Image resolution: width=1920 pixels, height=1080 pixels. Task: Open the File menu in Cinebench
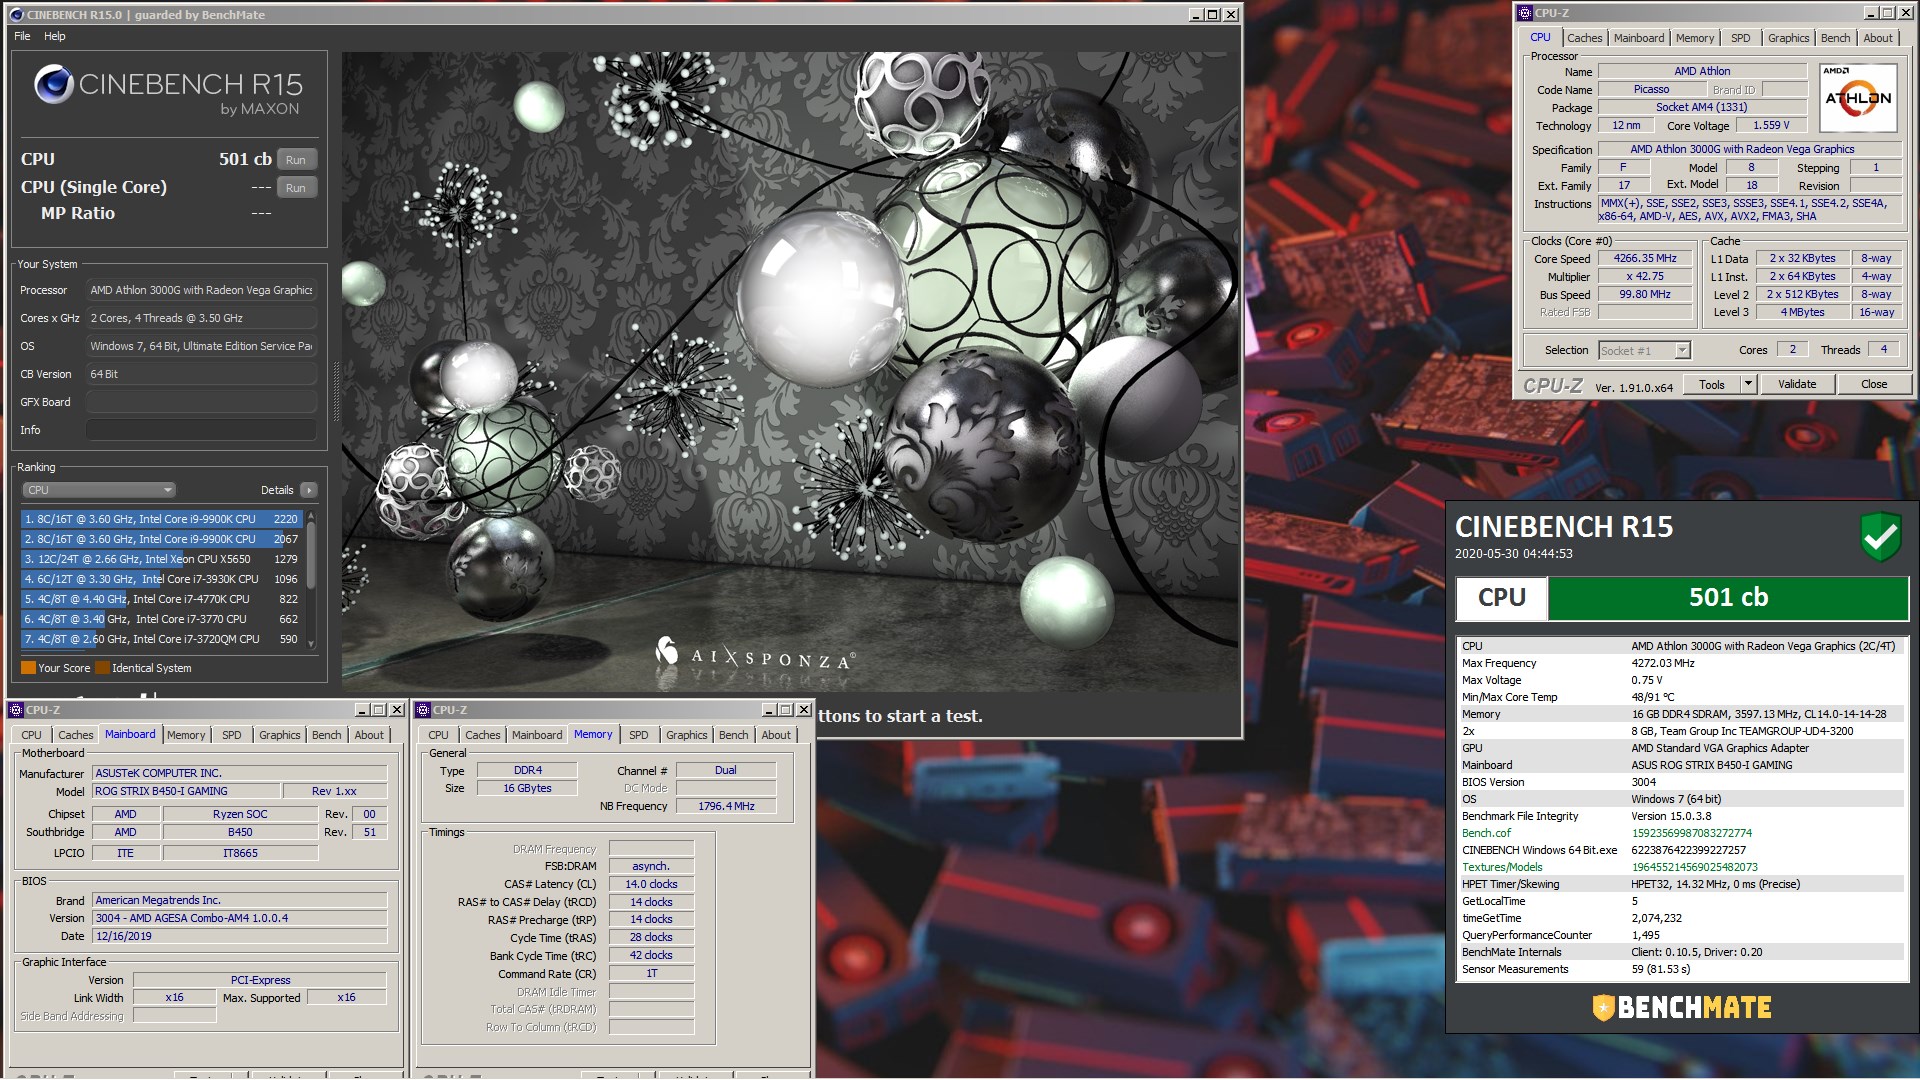[x=22, y=36]
